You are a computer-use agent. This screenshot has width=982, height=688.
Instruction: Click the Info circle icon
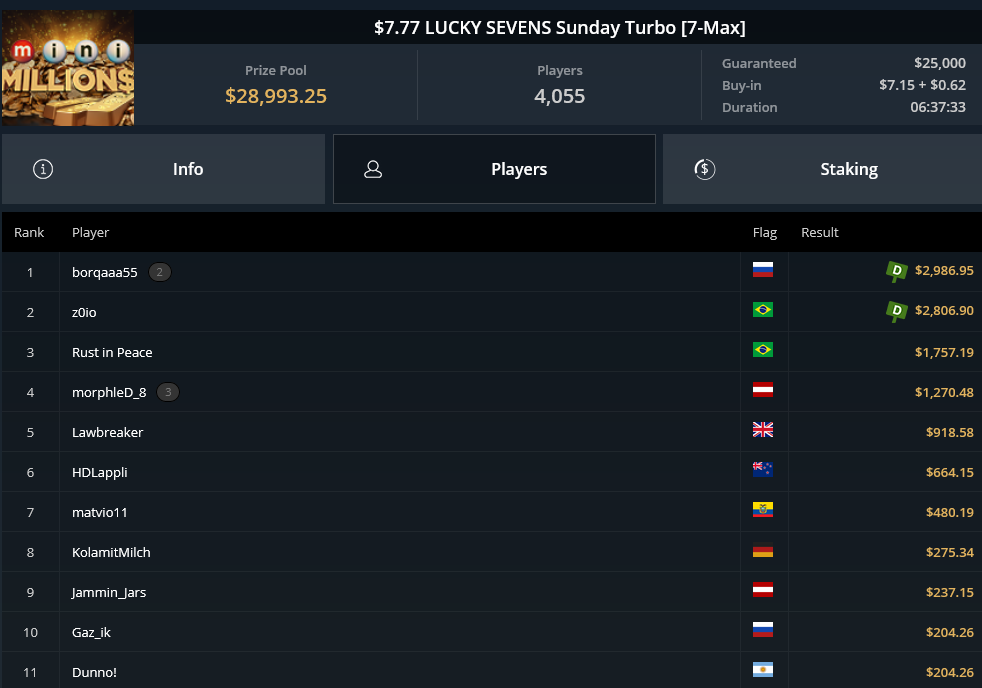(43, 169)
